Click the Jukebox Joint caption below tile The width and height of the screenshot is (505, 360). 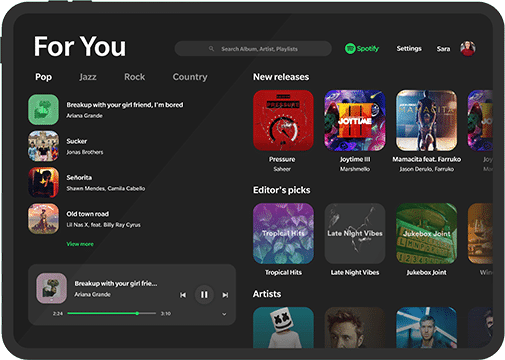(x=426, y=273)
